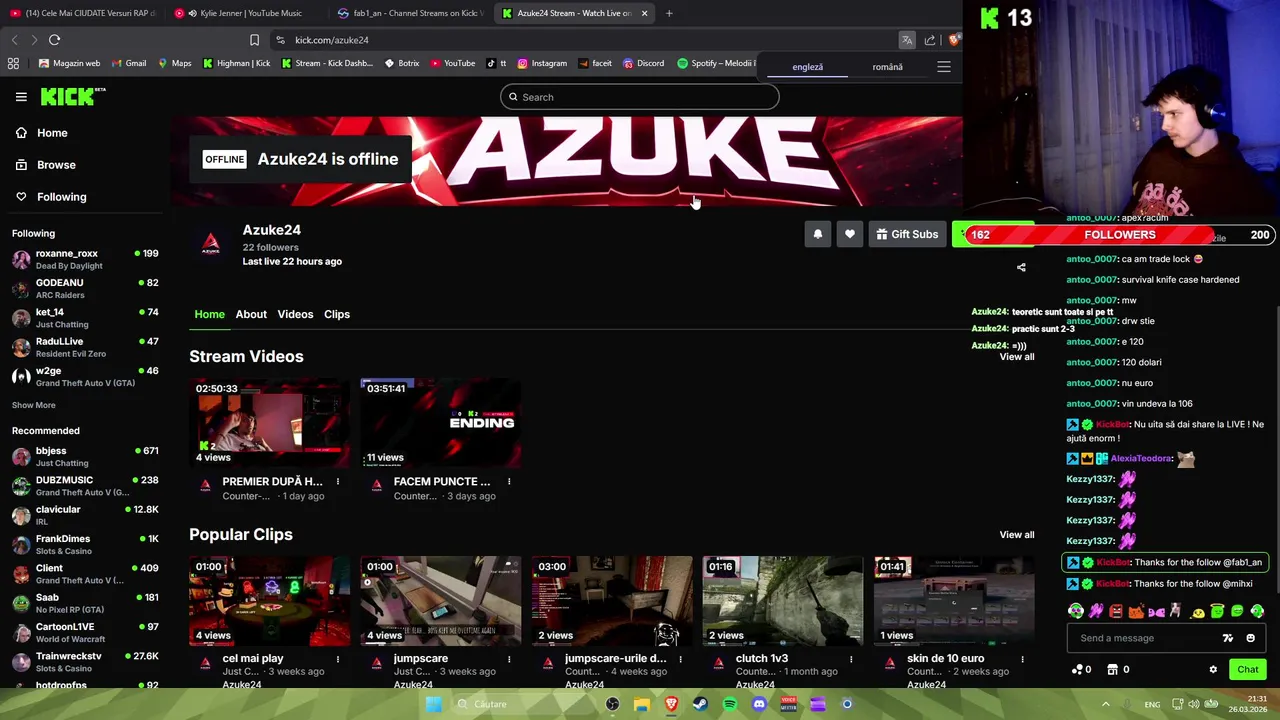This screenshot has width=1280, height=720.
Task: Click the Kick search field
Action: tap(639, 97)
